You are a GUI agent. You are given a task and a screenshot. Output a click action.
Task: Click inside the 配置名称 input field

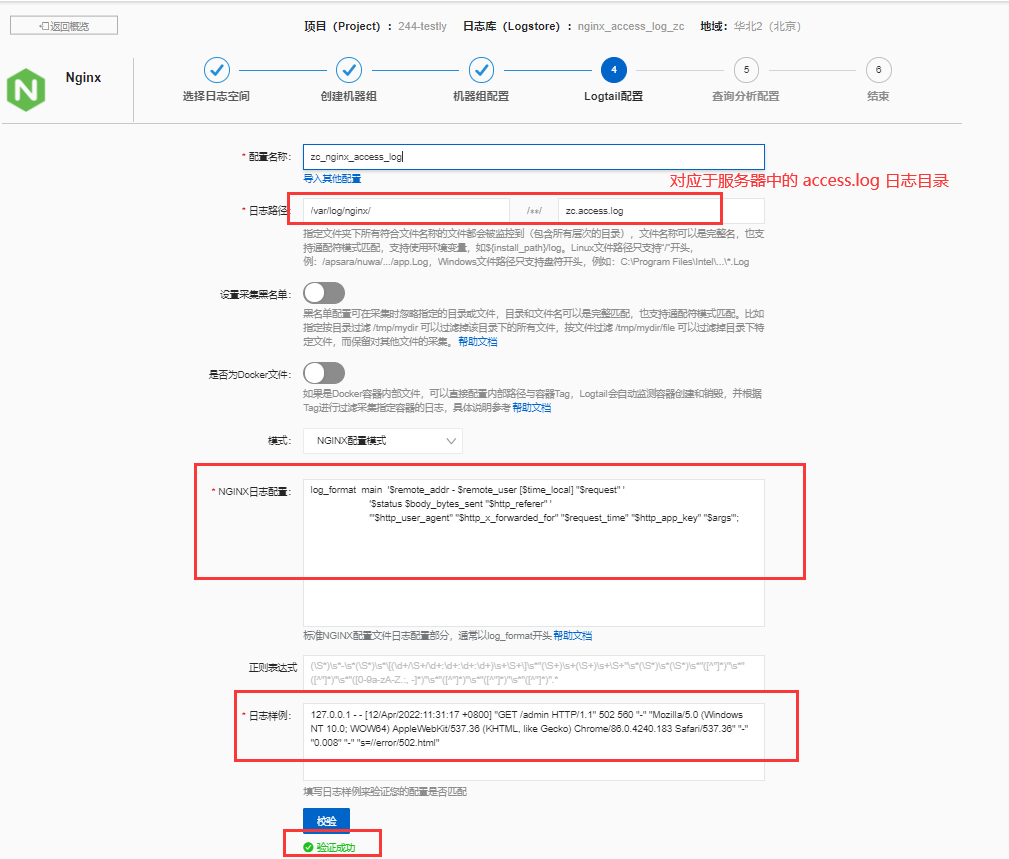(530, 156)
